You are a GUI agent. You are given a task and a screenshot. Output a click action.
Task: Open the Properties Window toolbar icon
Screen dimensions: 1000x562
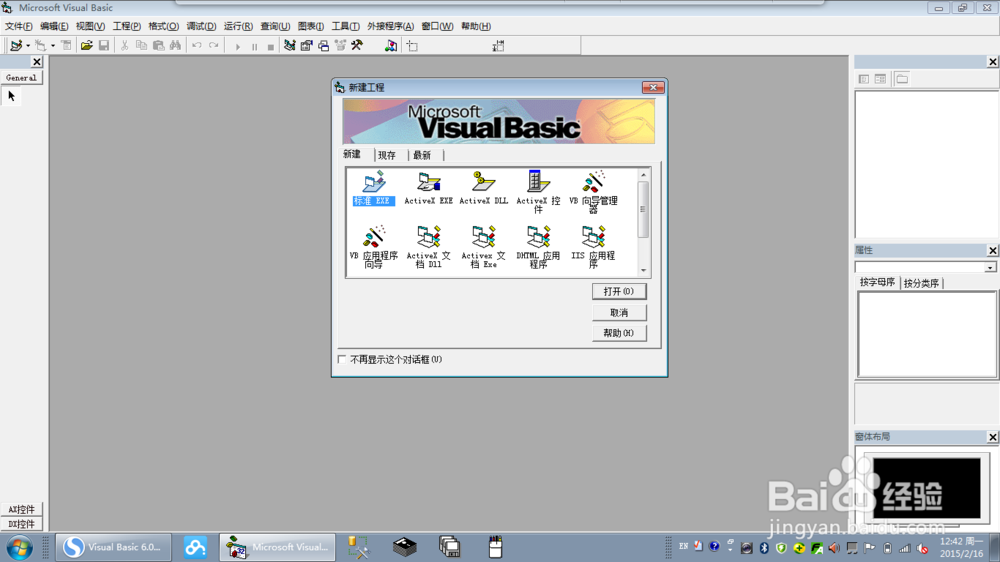coord(307,45)
